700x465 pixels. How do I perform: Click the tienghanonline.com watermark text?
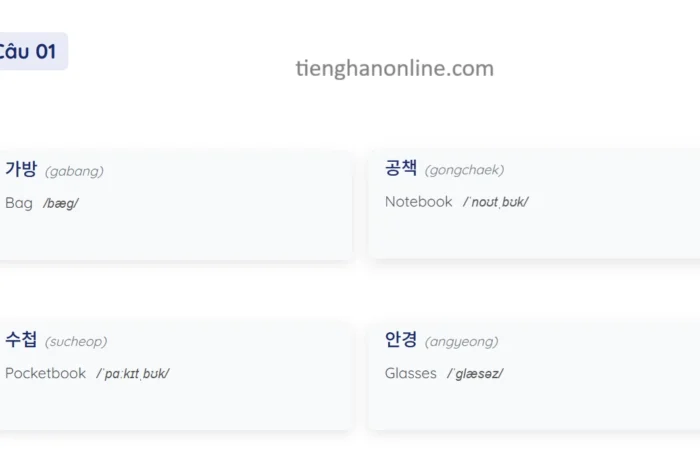[394, 68]
